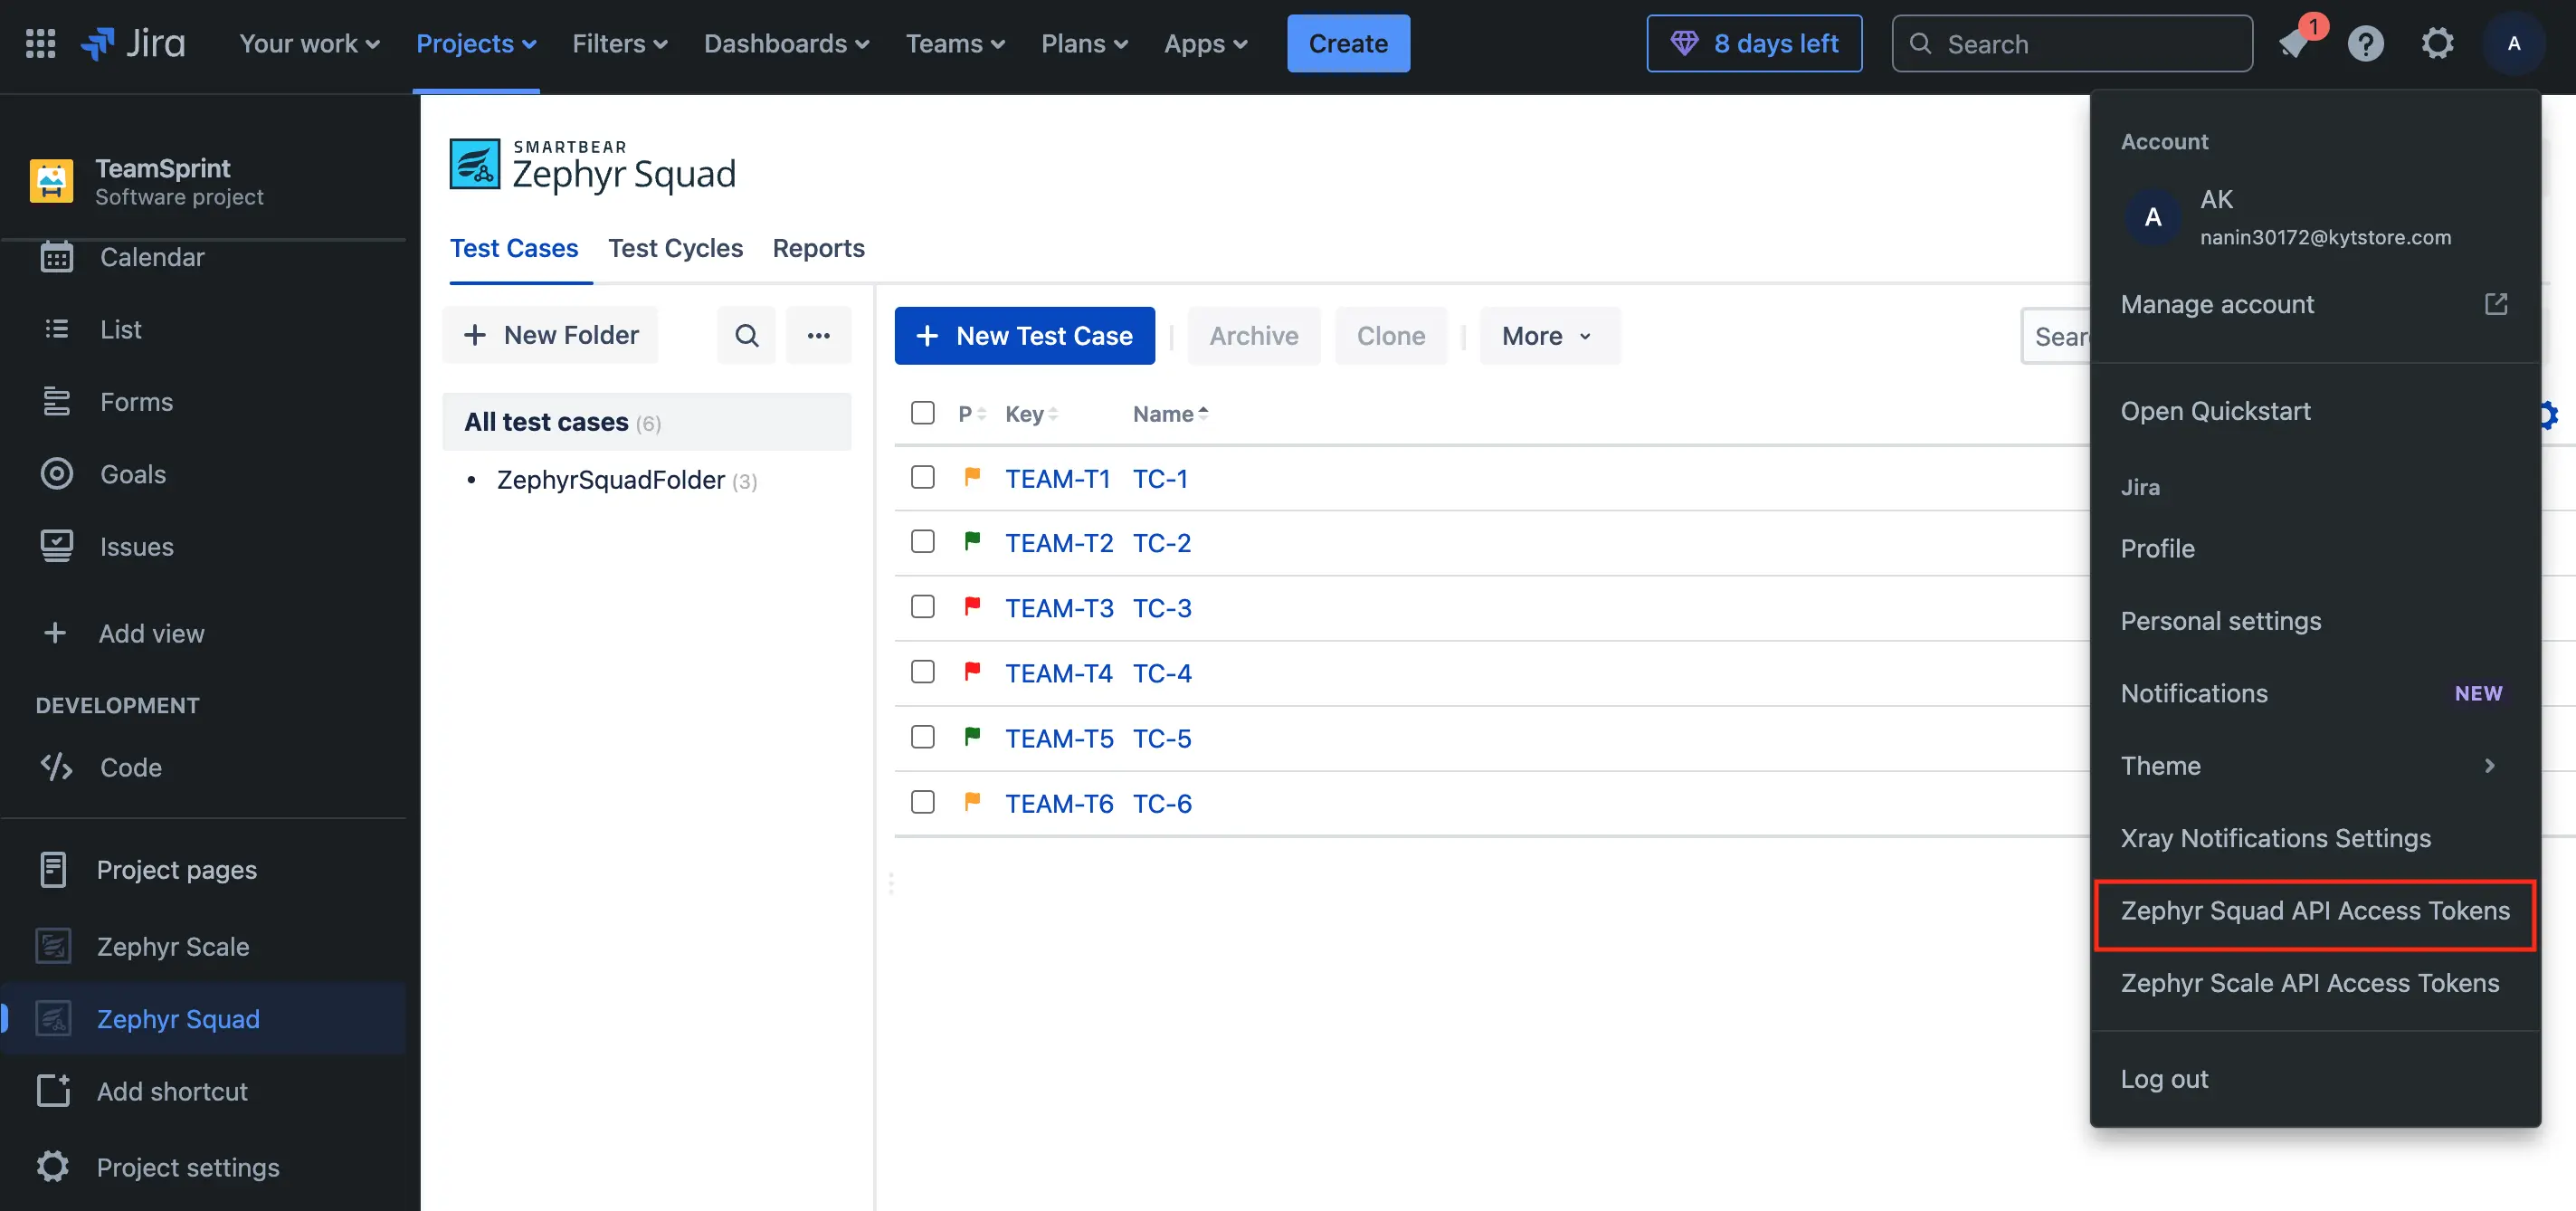Open Calendar view in sidebar
This screenshot has height=1211, width=2576.
152,257
